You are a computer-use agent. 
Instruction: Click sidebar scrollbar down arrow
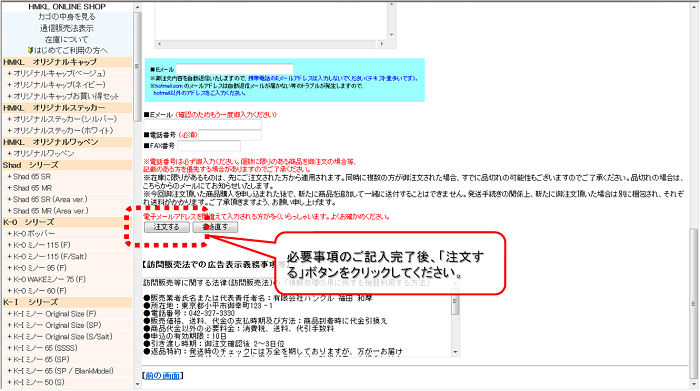click(137, 384)
